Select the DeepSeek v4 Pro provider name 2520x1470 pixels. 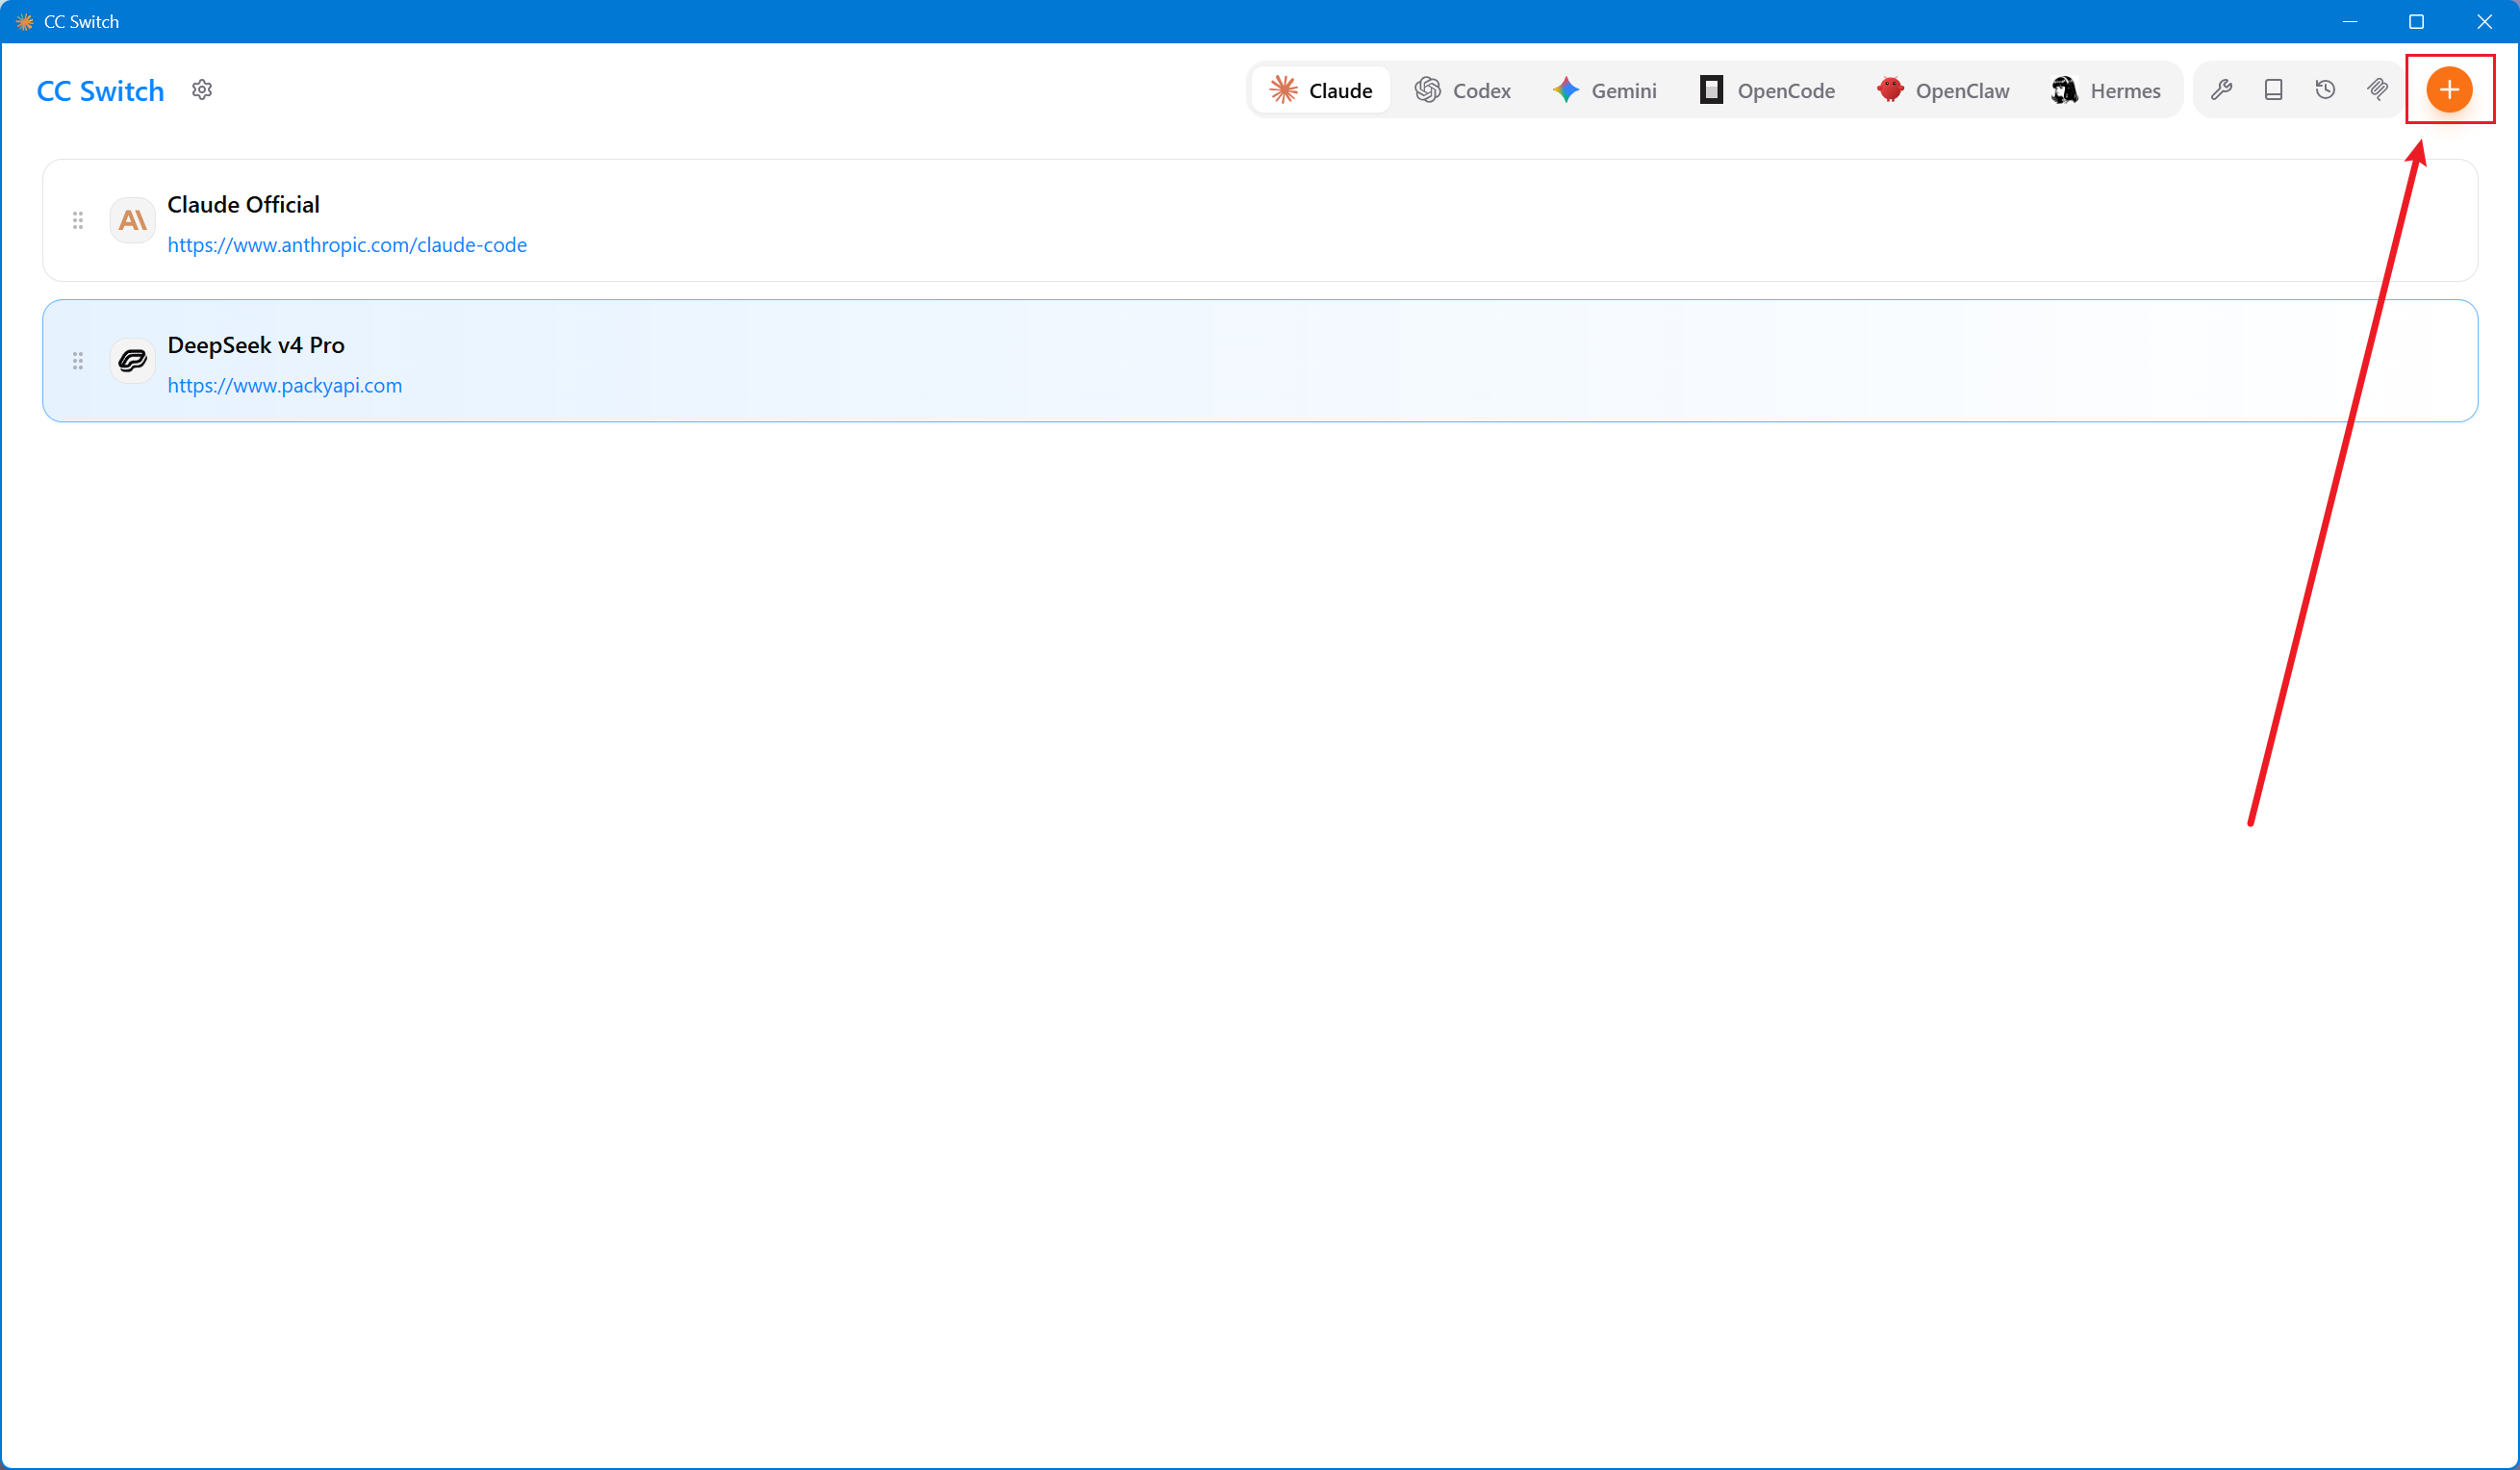point(256,345)
